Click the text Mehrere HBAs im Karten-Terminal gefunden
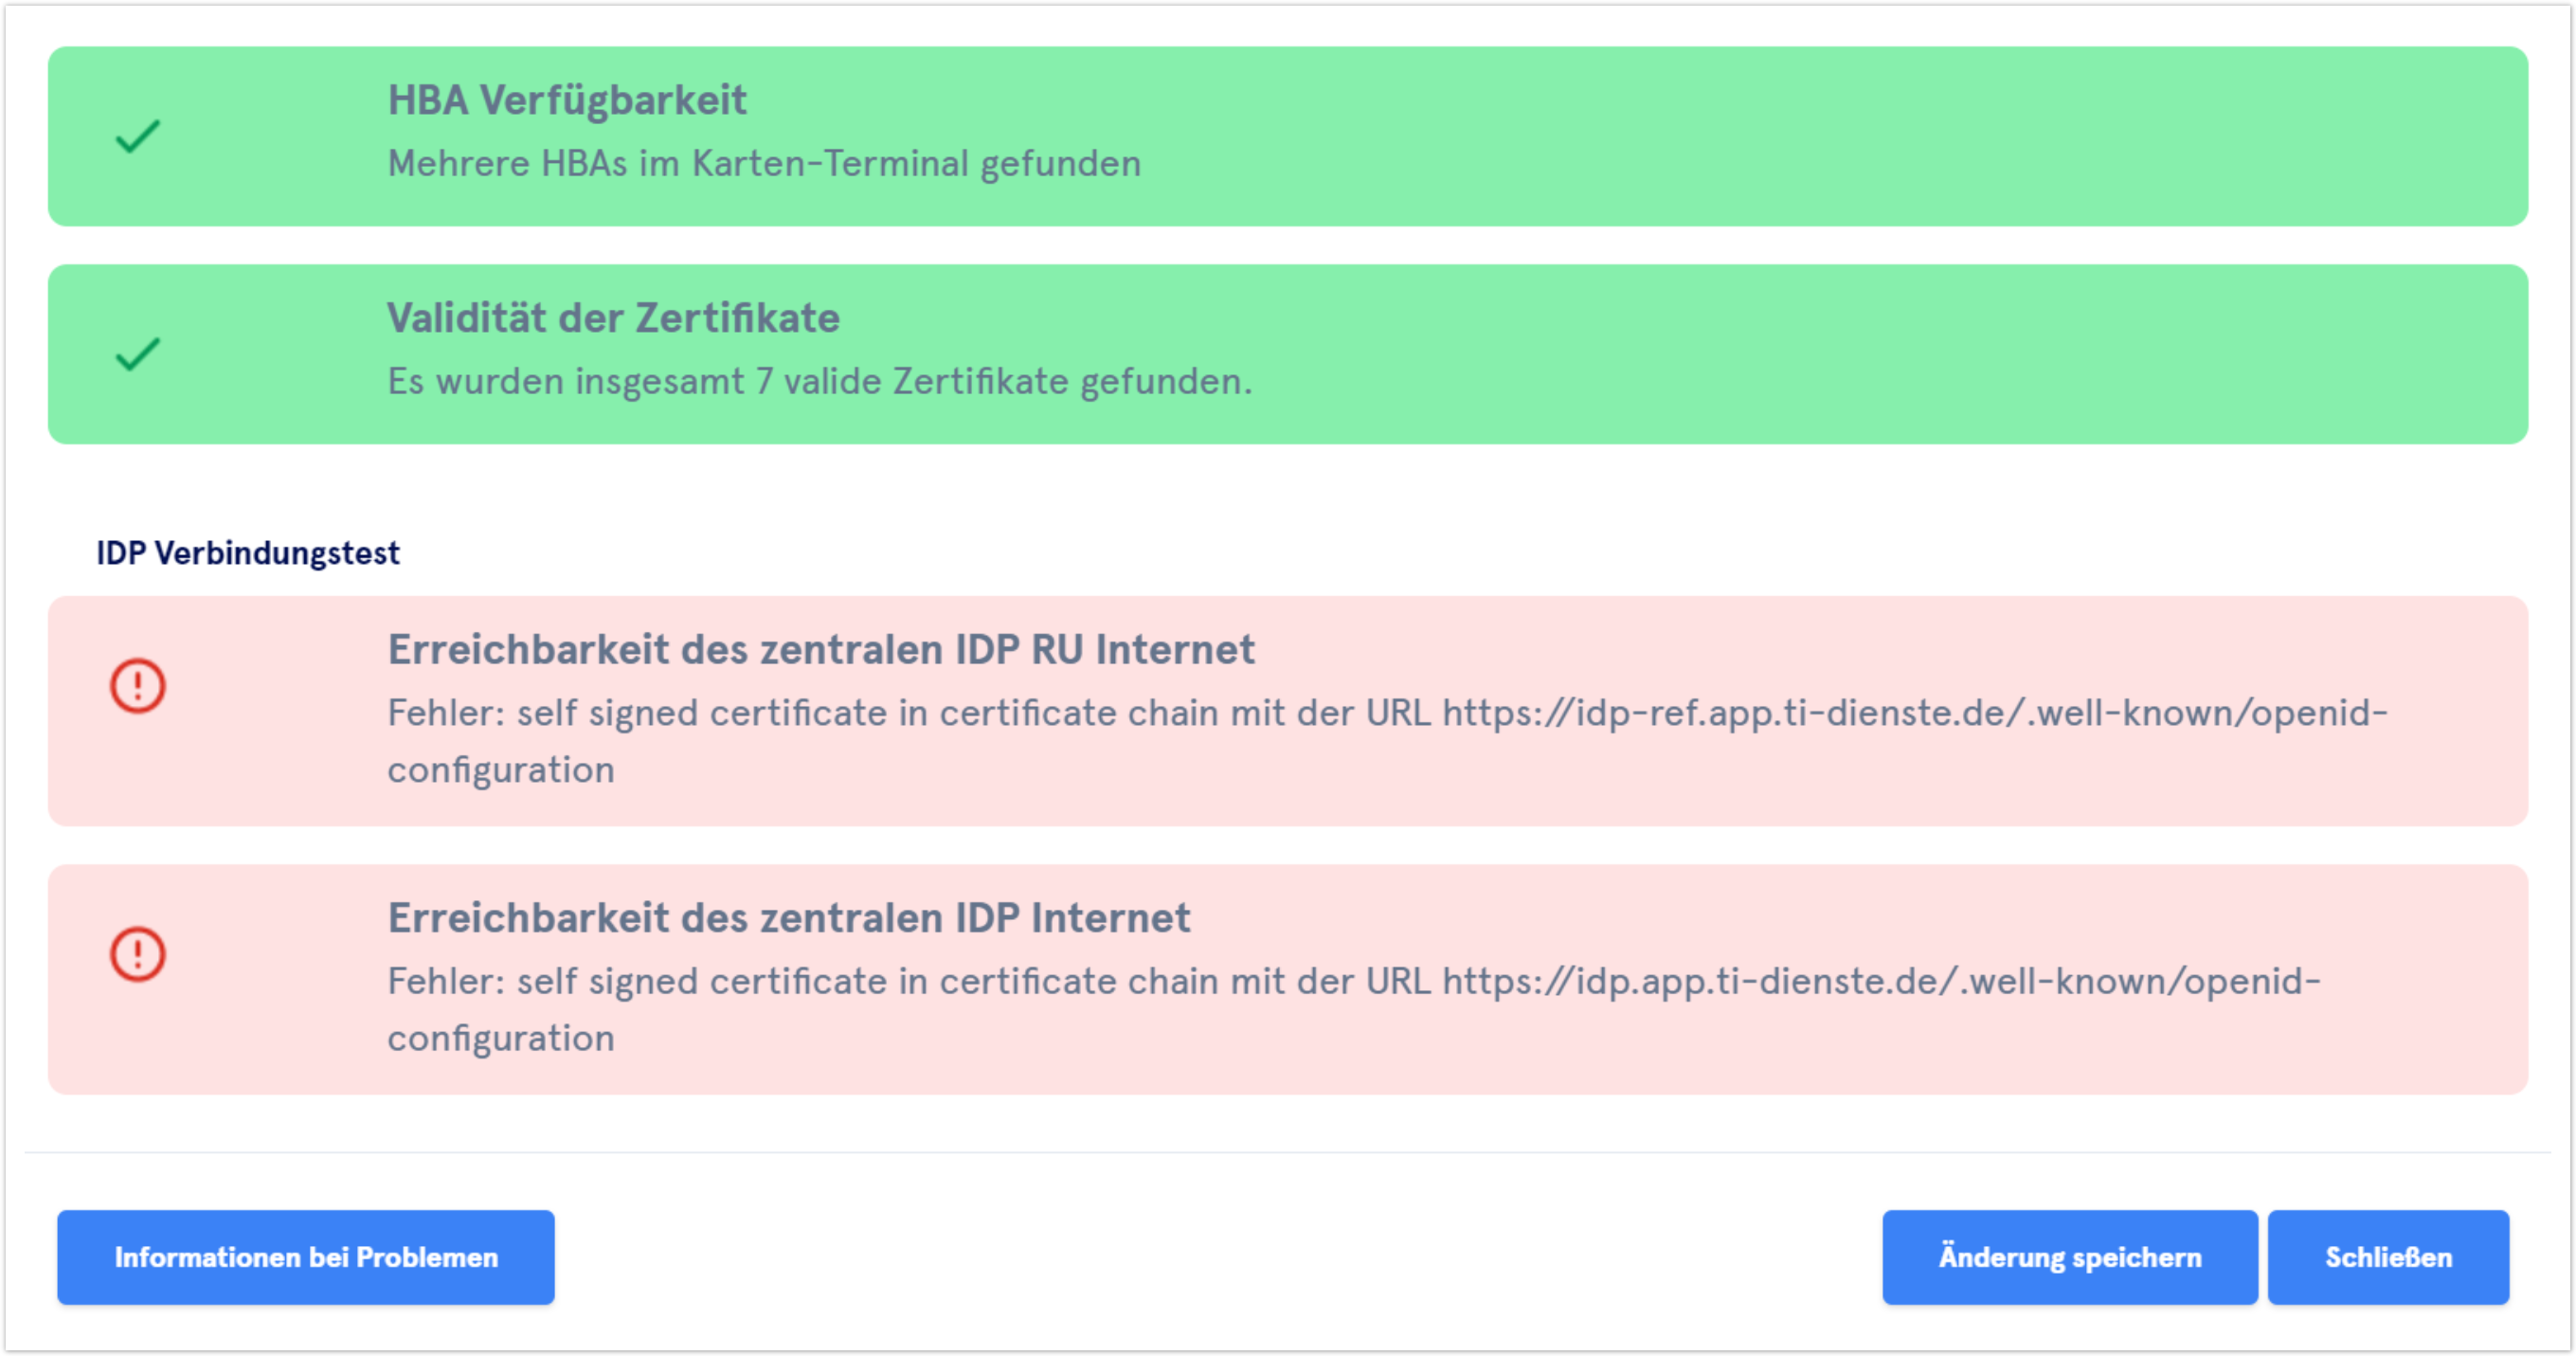The image size is (2576, 1356). 764,163
